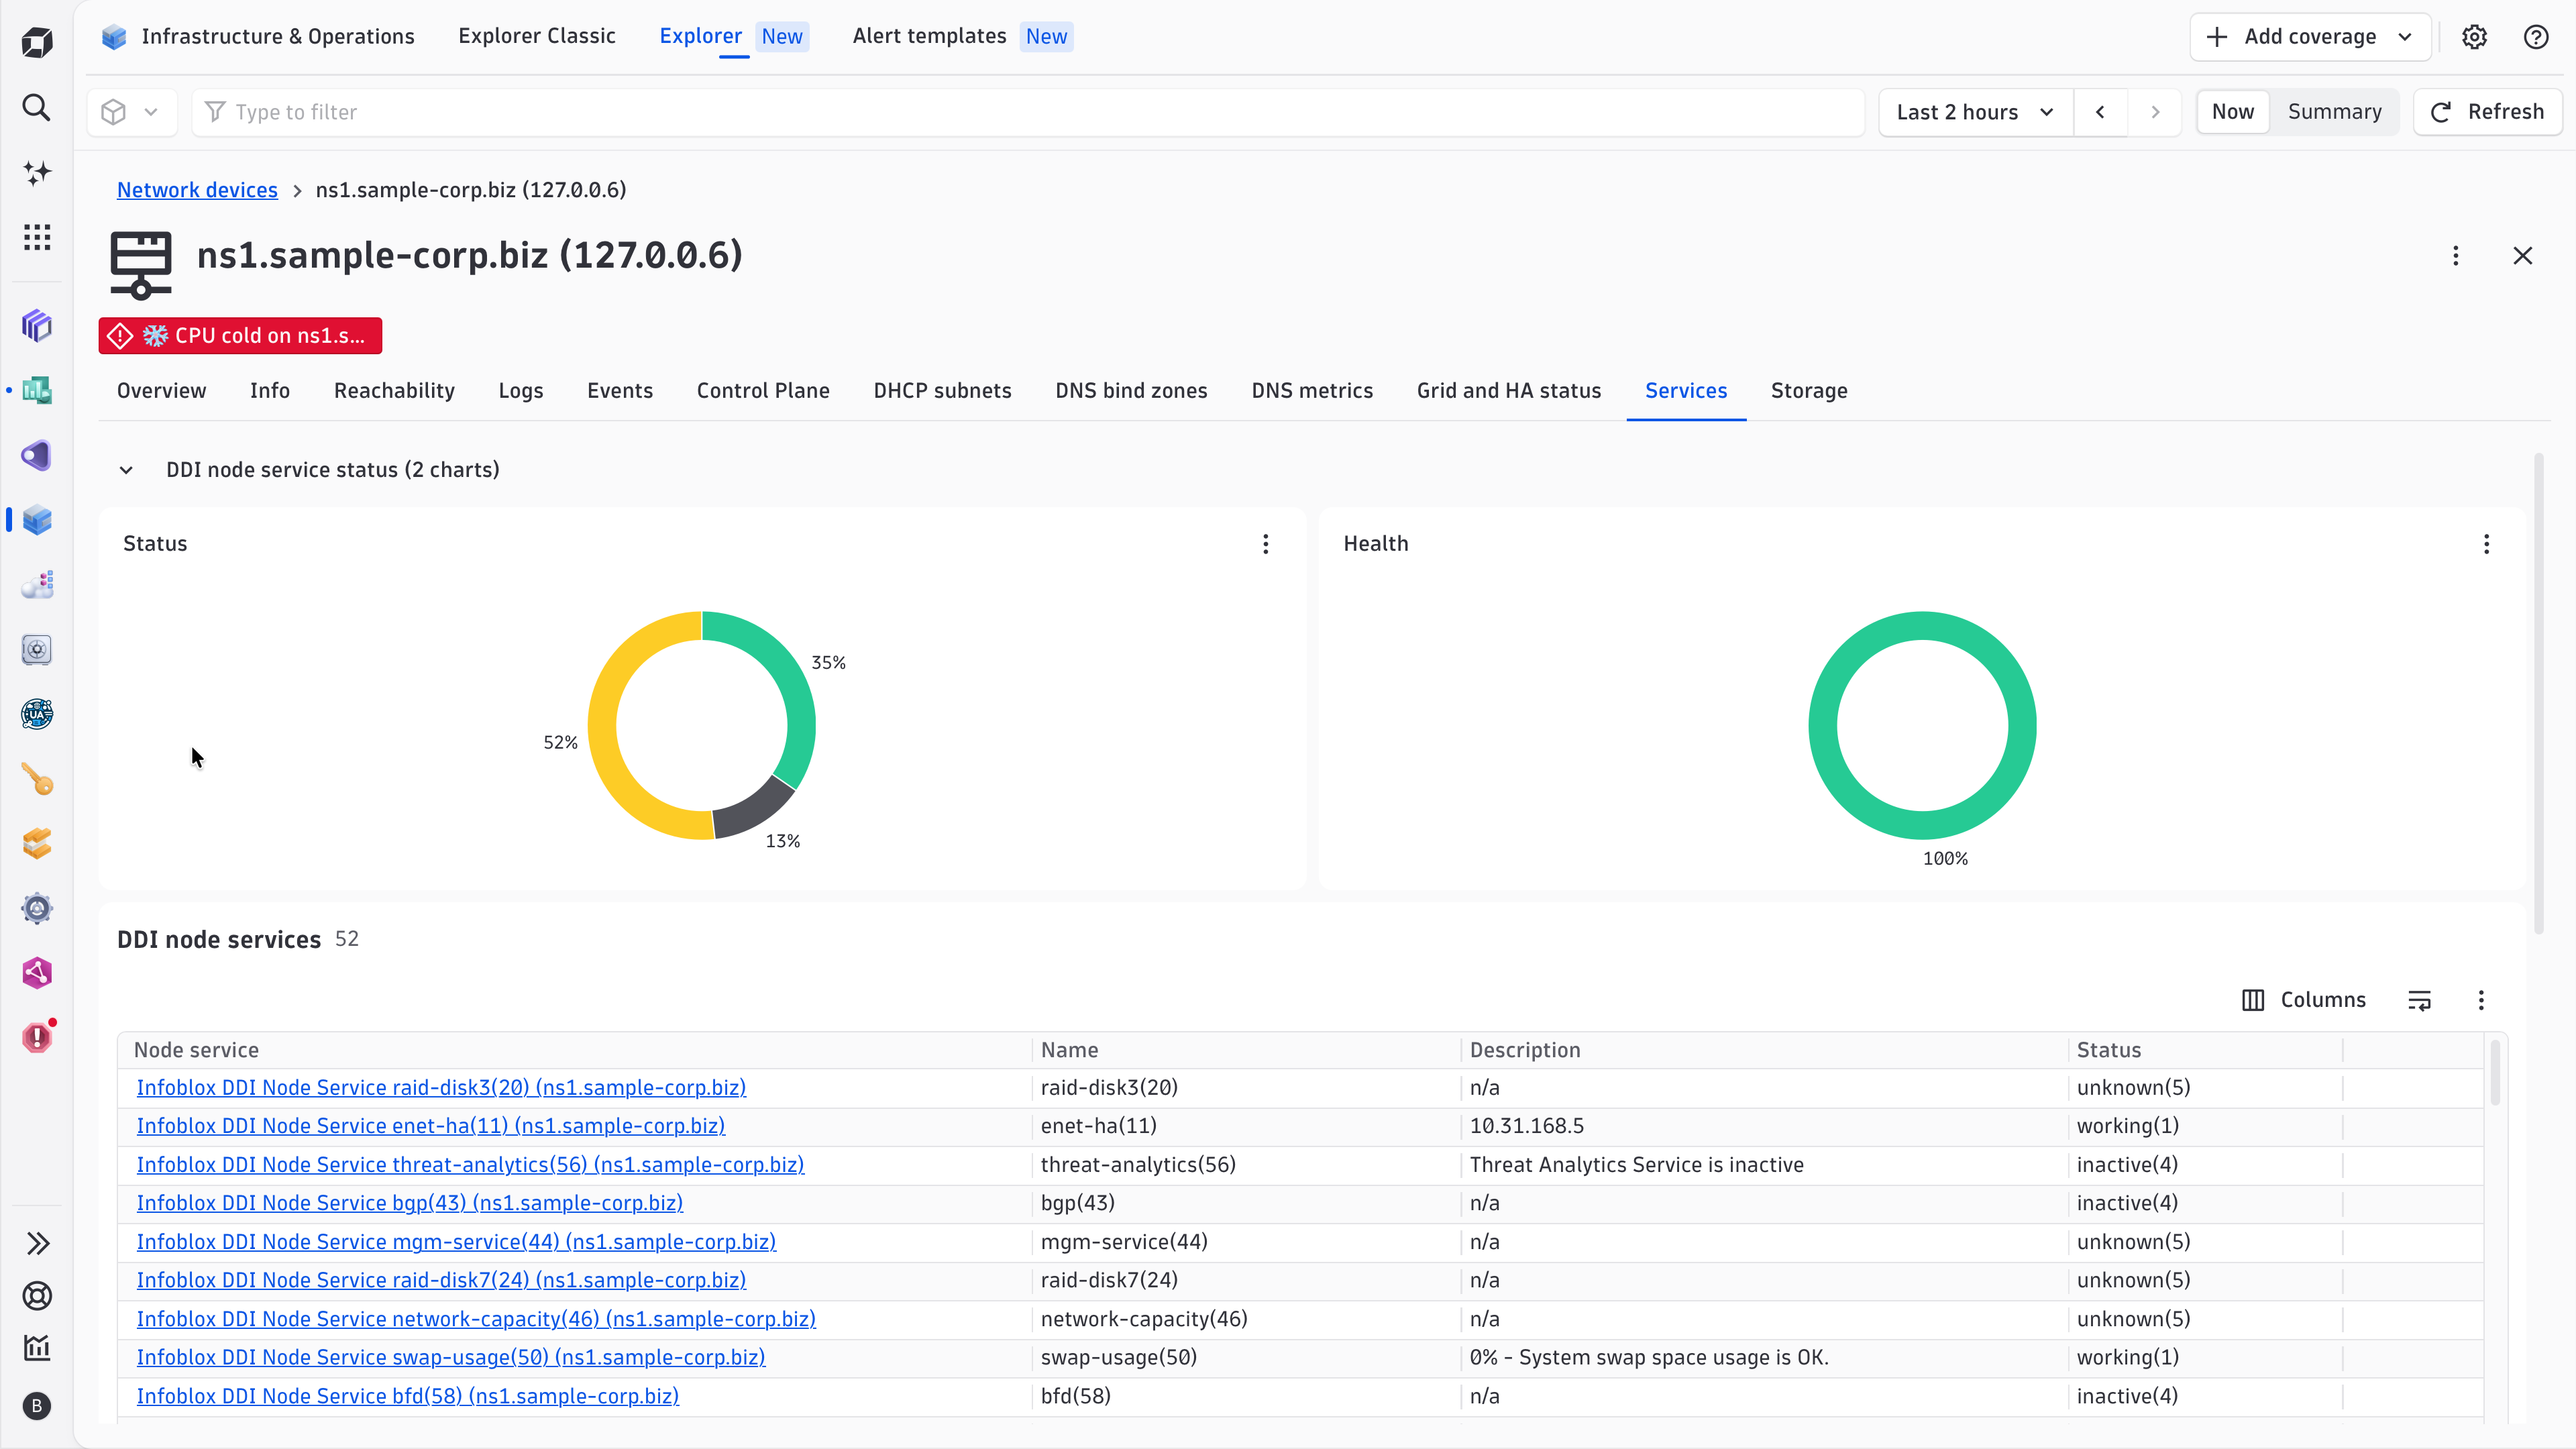The width and height of the screenshot is (2576, 1449).
Task: Close the device detail panel
Action: tap(2522, 256)
